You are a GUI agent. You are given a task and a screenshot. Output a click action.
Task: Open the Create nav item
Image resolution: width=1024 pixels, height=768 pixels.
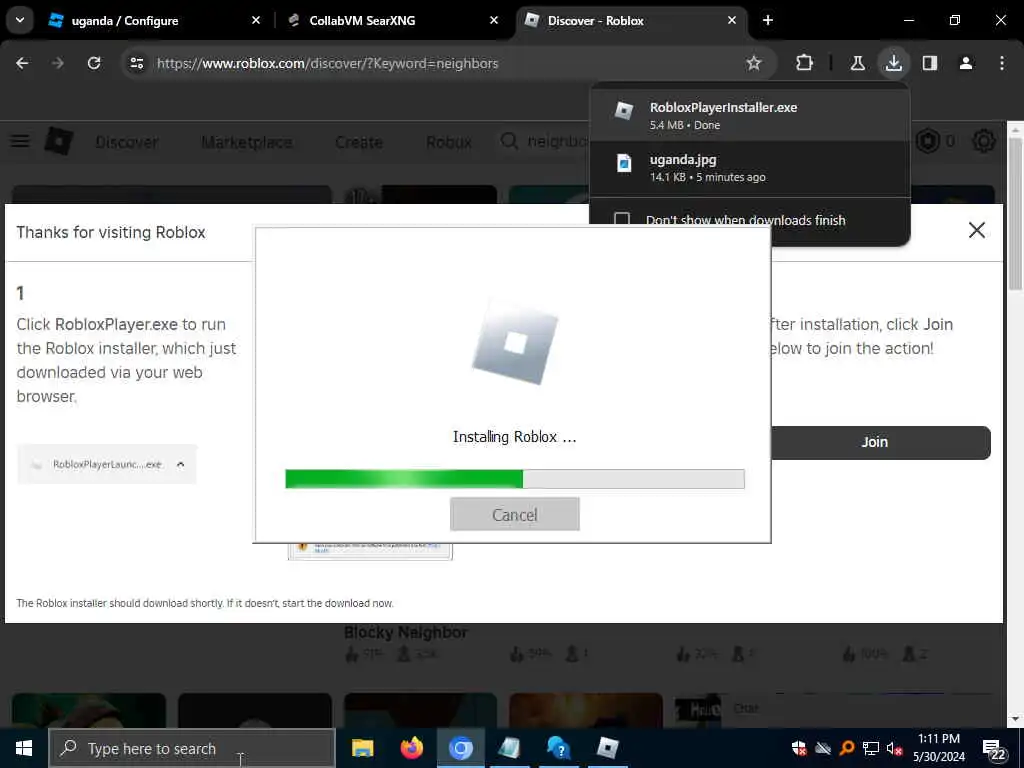point(359,142)
